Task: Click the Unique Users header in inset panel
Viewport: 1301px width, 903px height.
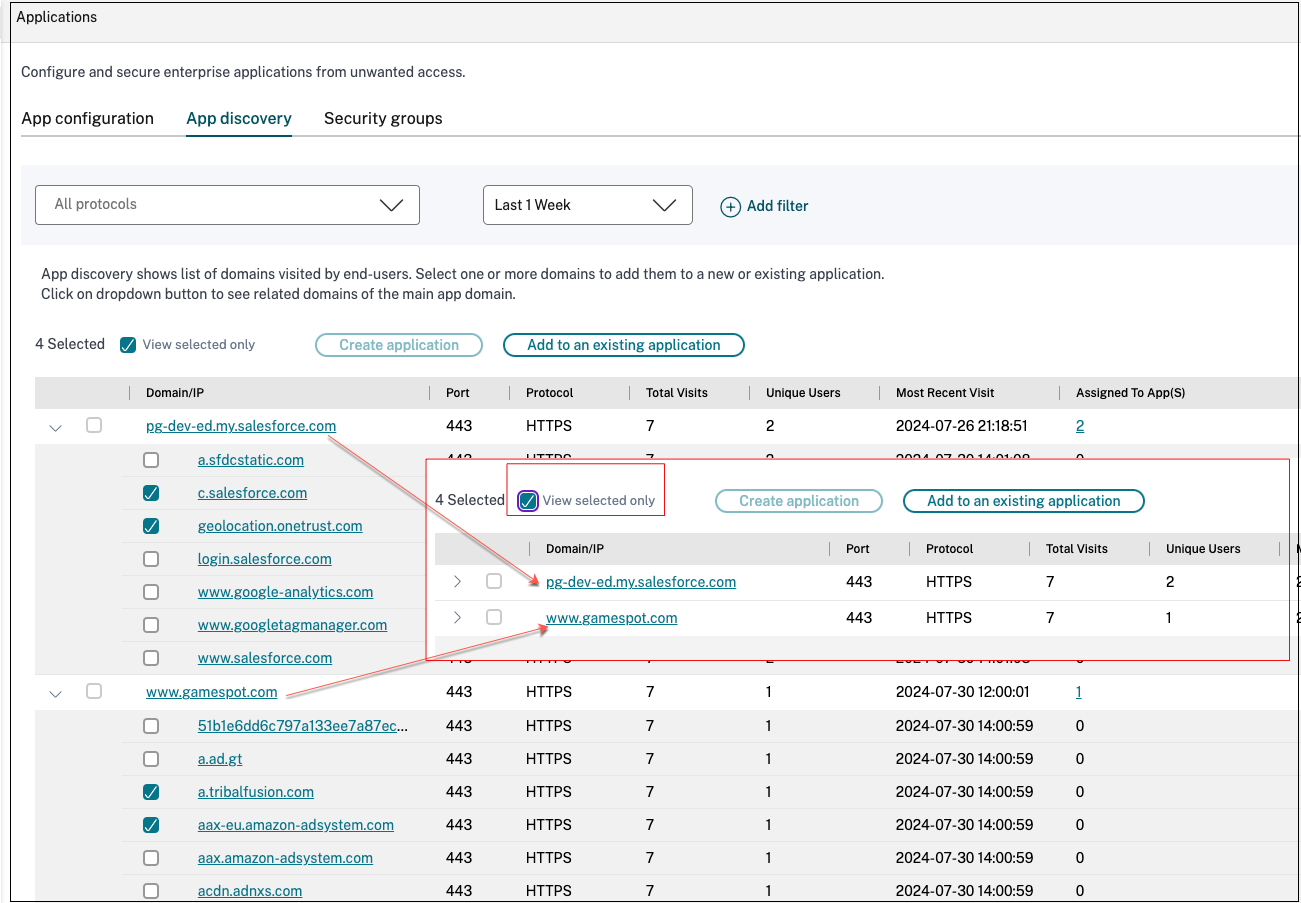Action: [1203, 549]
